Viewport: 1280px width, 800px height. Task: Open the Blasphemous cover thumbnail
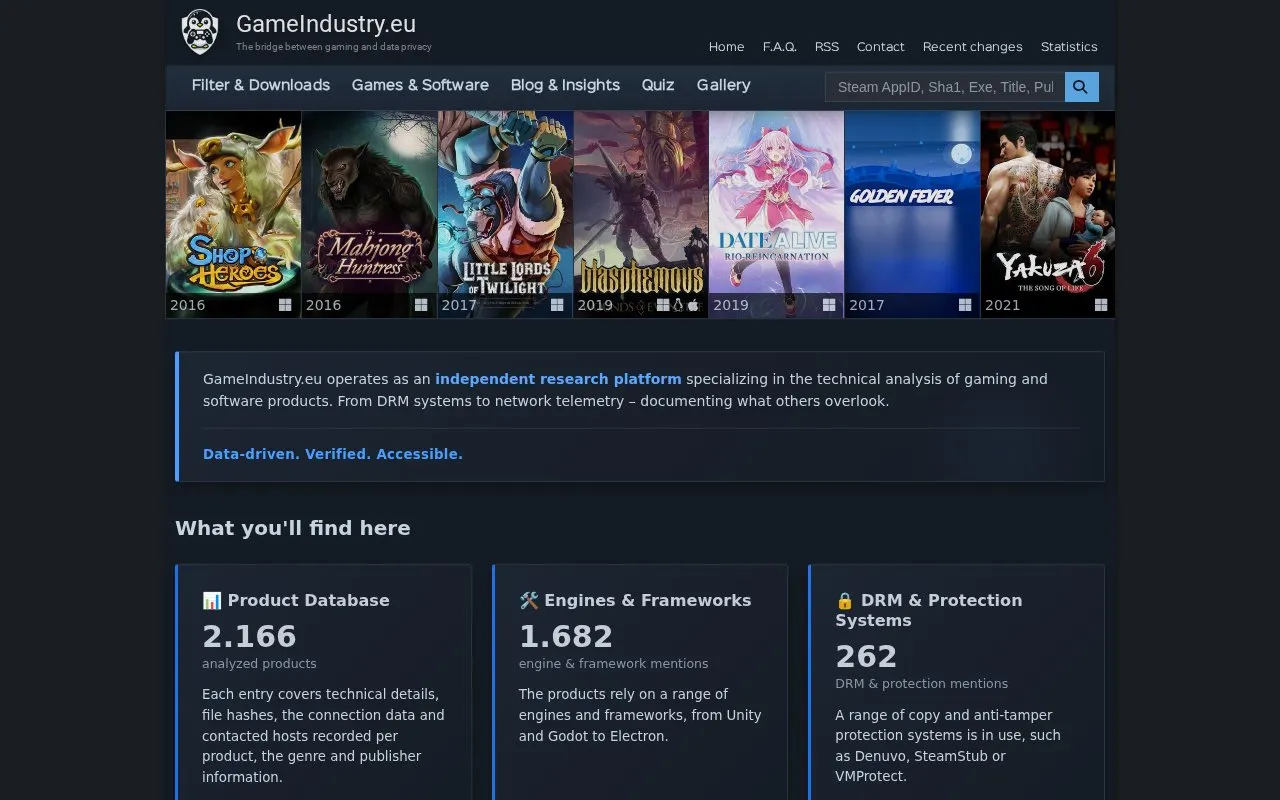641,214
